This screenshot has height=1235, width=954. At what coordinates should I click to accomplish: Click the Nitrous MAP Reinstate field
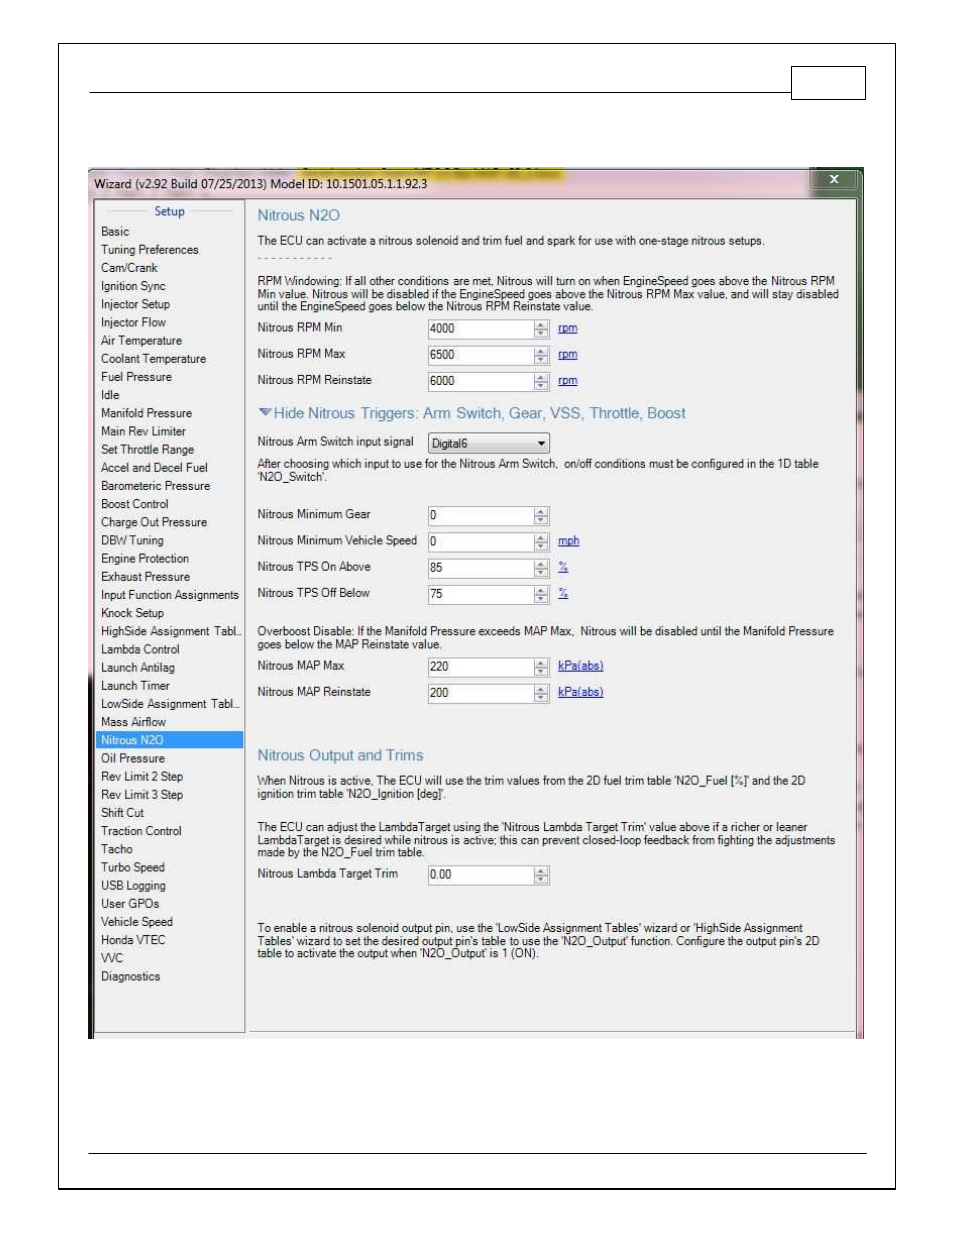point(480,693)
